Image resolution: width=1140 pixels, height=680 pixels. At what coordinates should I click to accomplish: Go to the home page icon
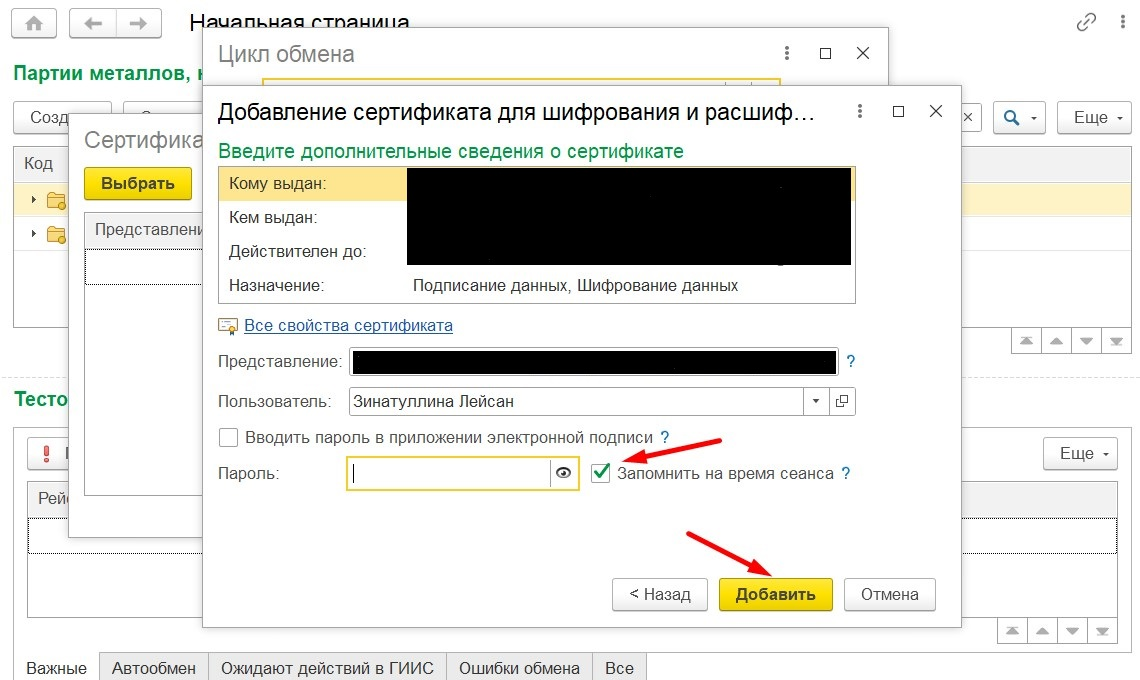tap(34, 23)
